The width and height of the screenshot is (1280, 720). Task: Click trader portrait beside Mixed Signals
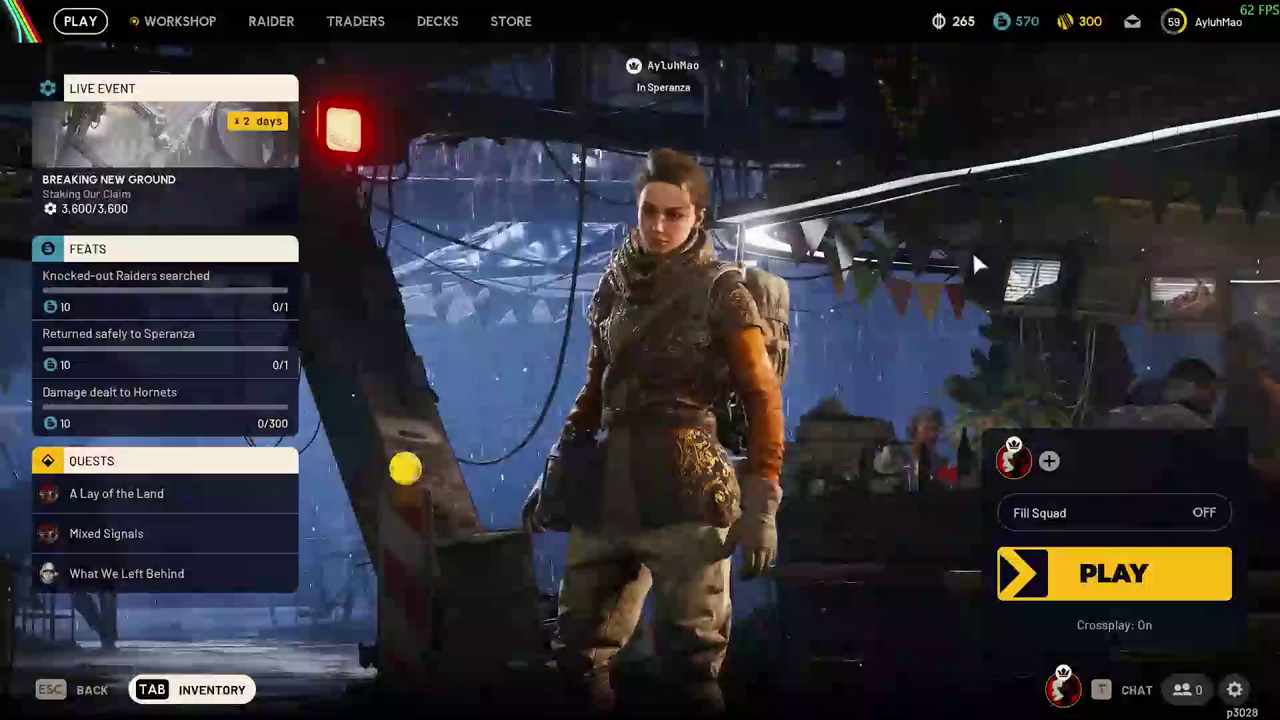point(48,534)
